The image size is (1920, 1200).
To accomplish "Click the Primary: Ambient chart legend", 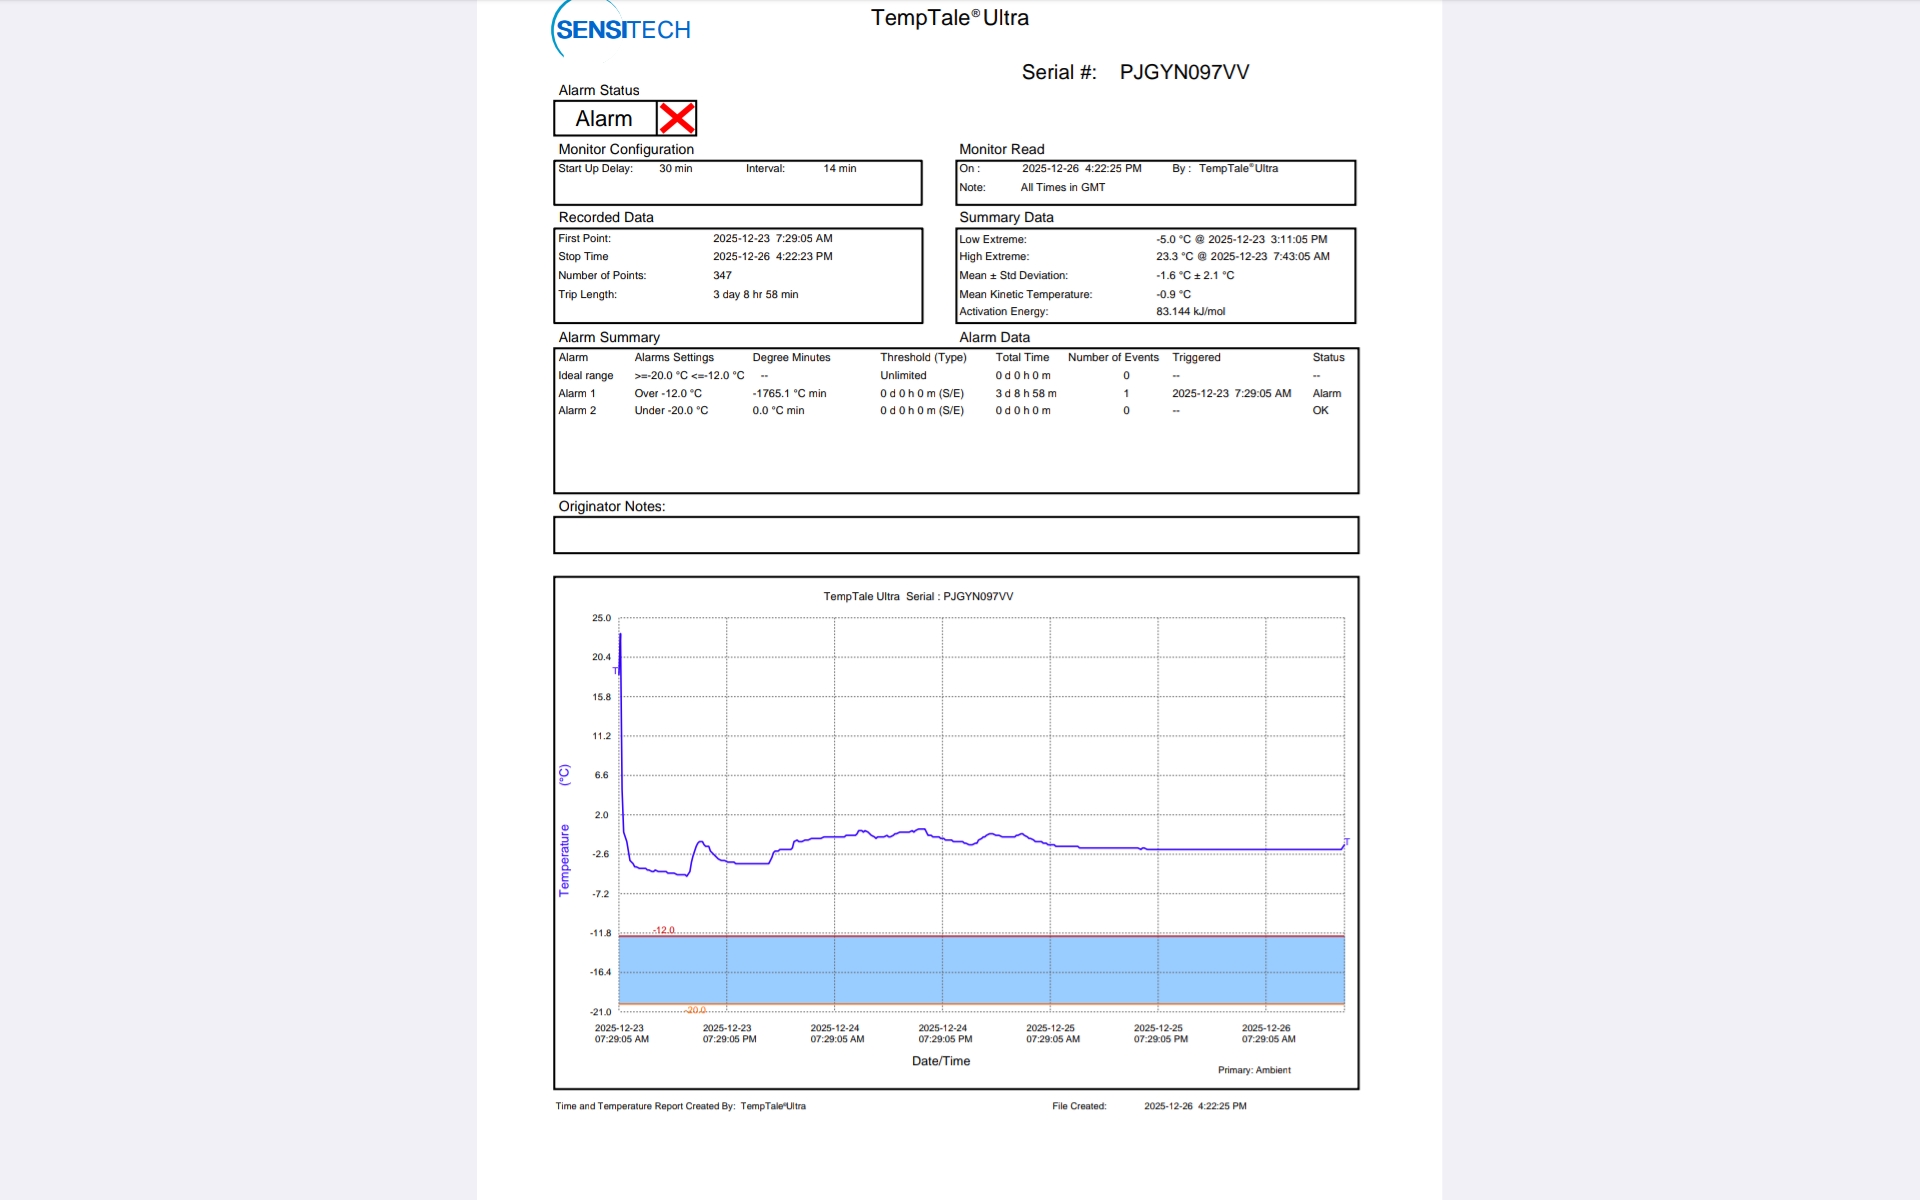I will coord(1254,1070).
